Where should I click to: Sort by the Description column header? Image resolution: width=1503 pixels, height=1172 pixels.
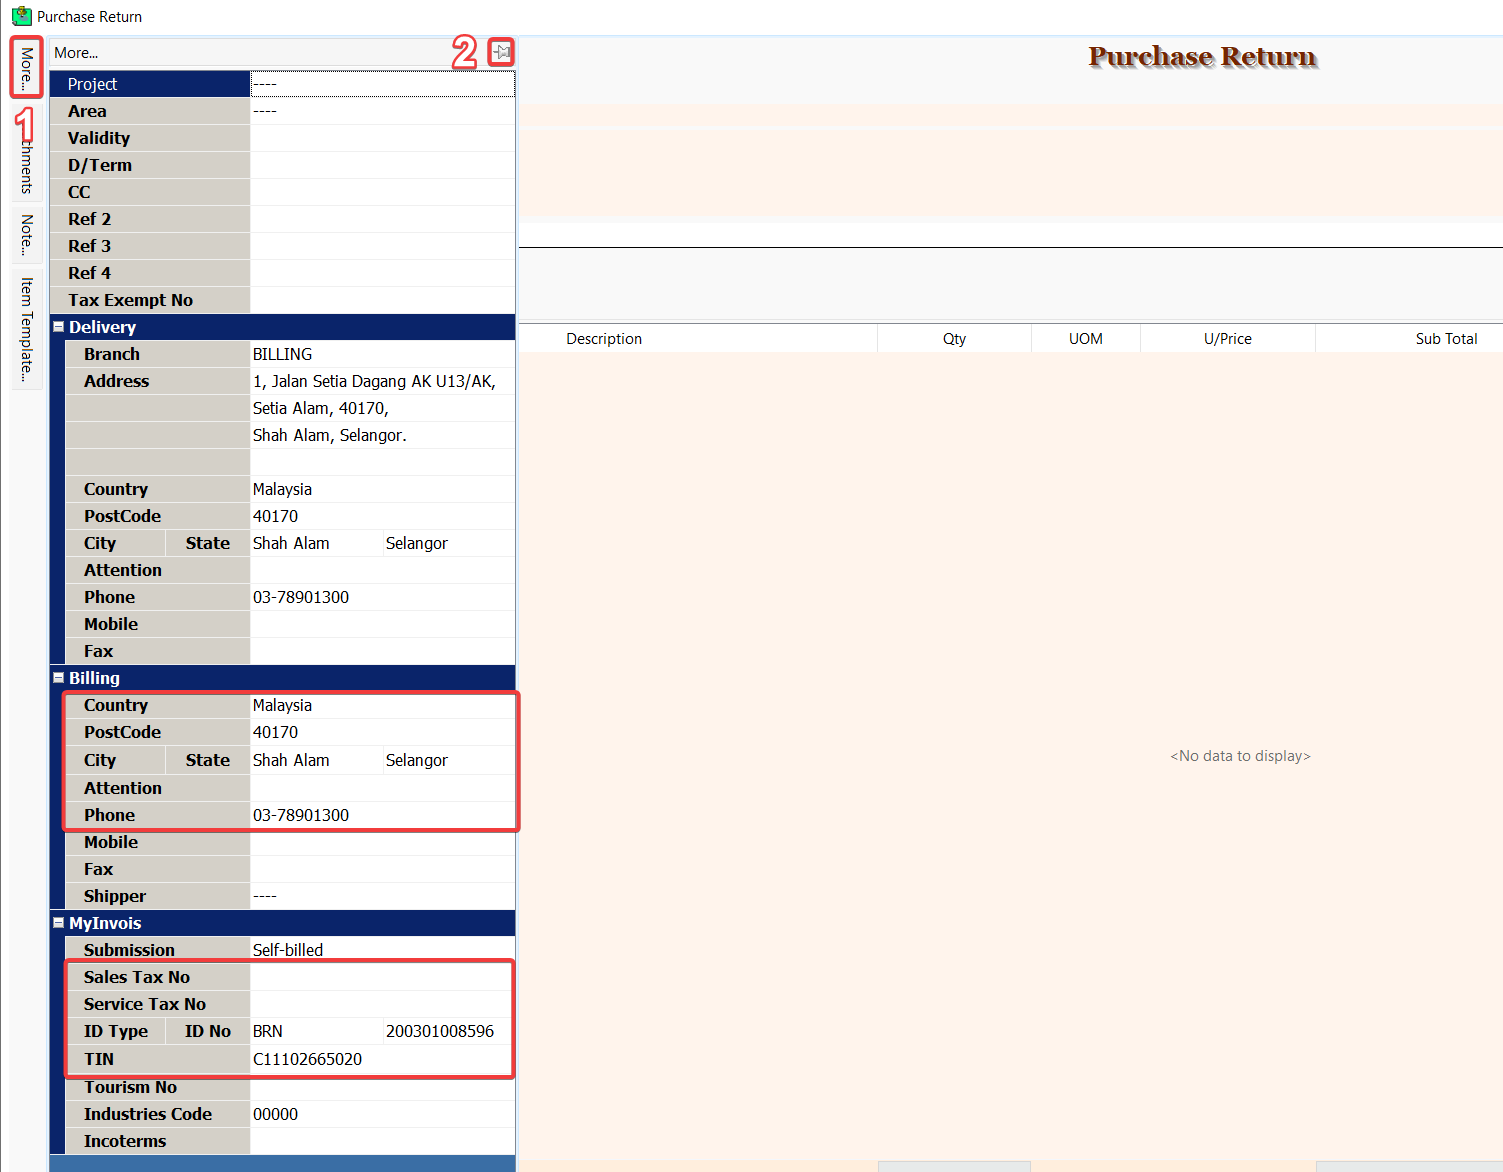(604, 339)
